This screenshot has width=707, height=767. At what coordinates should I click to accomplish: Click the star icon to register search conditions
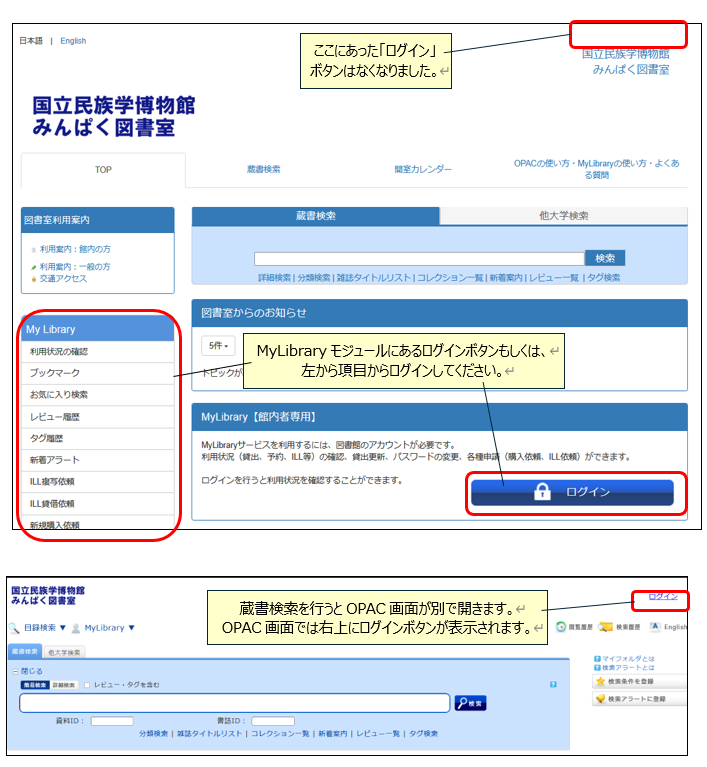601,681
